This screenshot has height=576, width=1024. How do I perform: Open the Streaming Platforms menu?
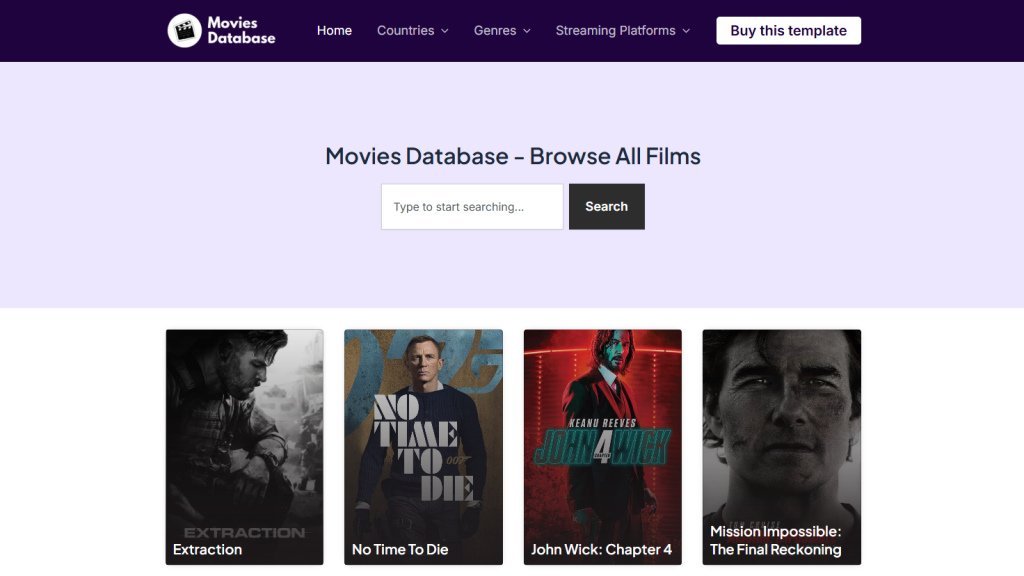615,31
